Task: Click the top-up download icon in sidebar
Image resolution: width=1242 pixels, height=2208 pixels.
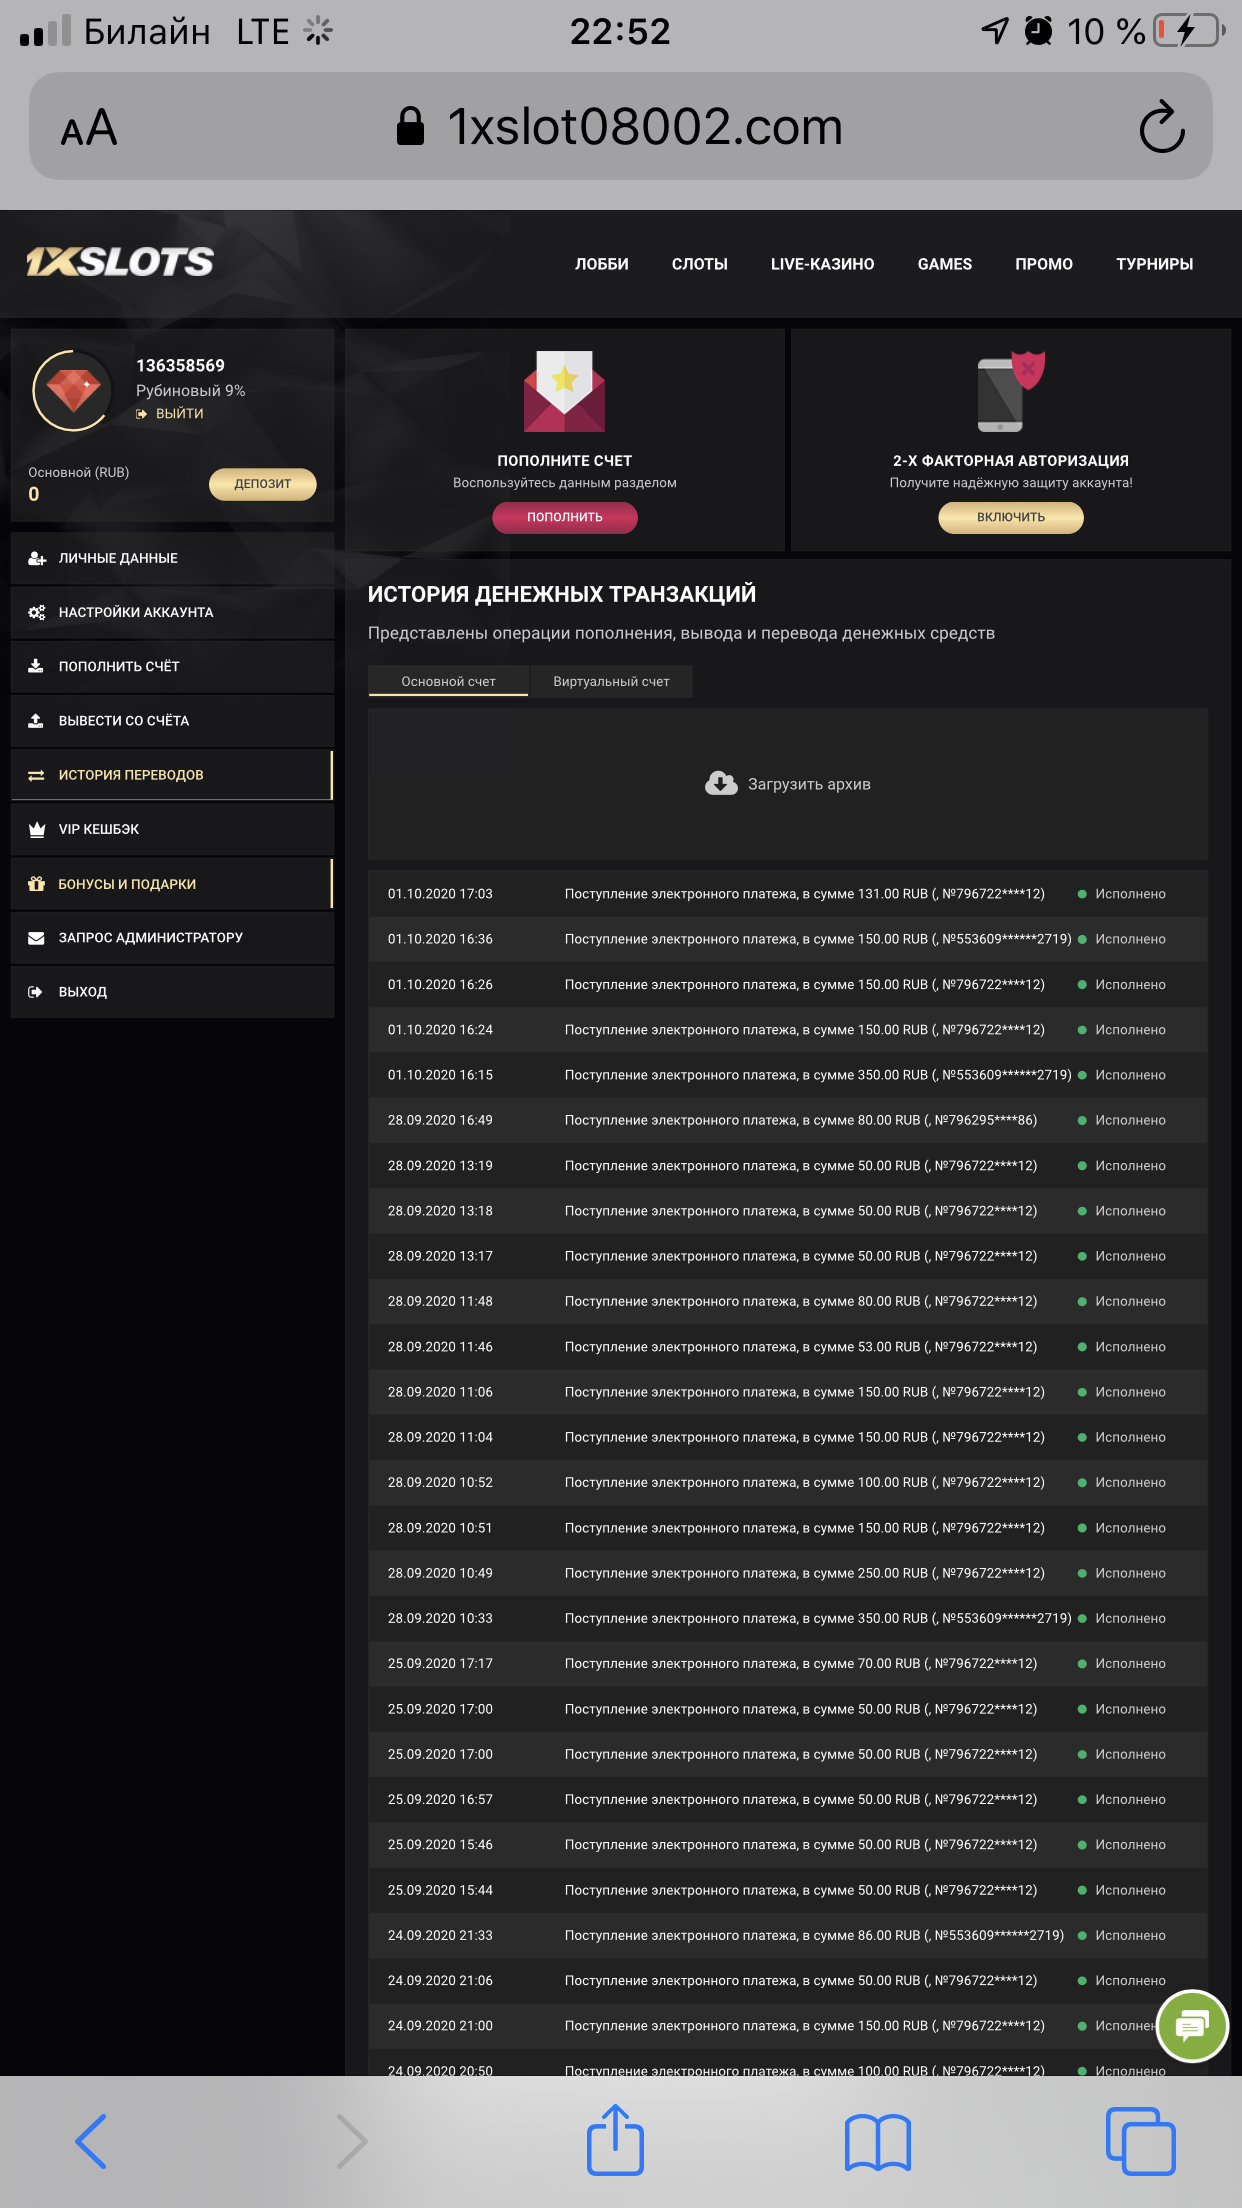Action: pos(36,666)
